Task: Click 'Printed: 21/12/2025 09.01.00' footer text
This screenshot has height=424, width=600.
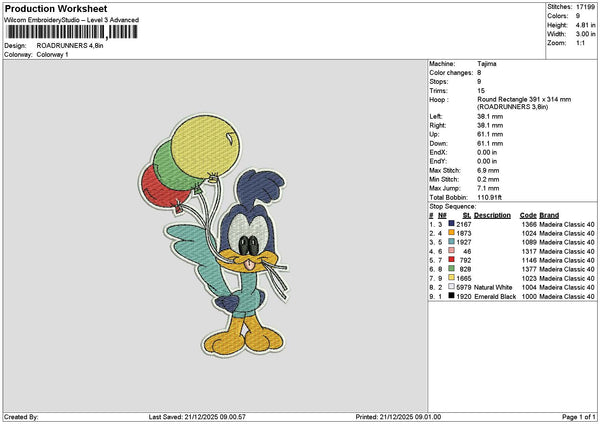Action: (x=398, y=417)
